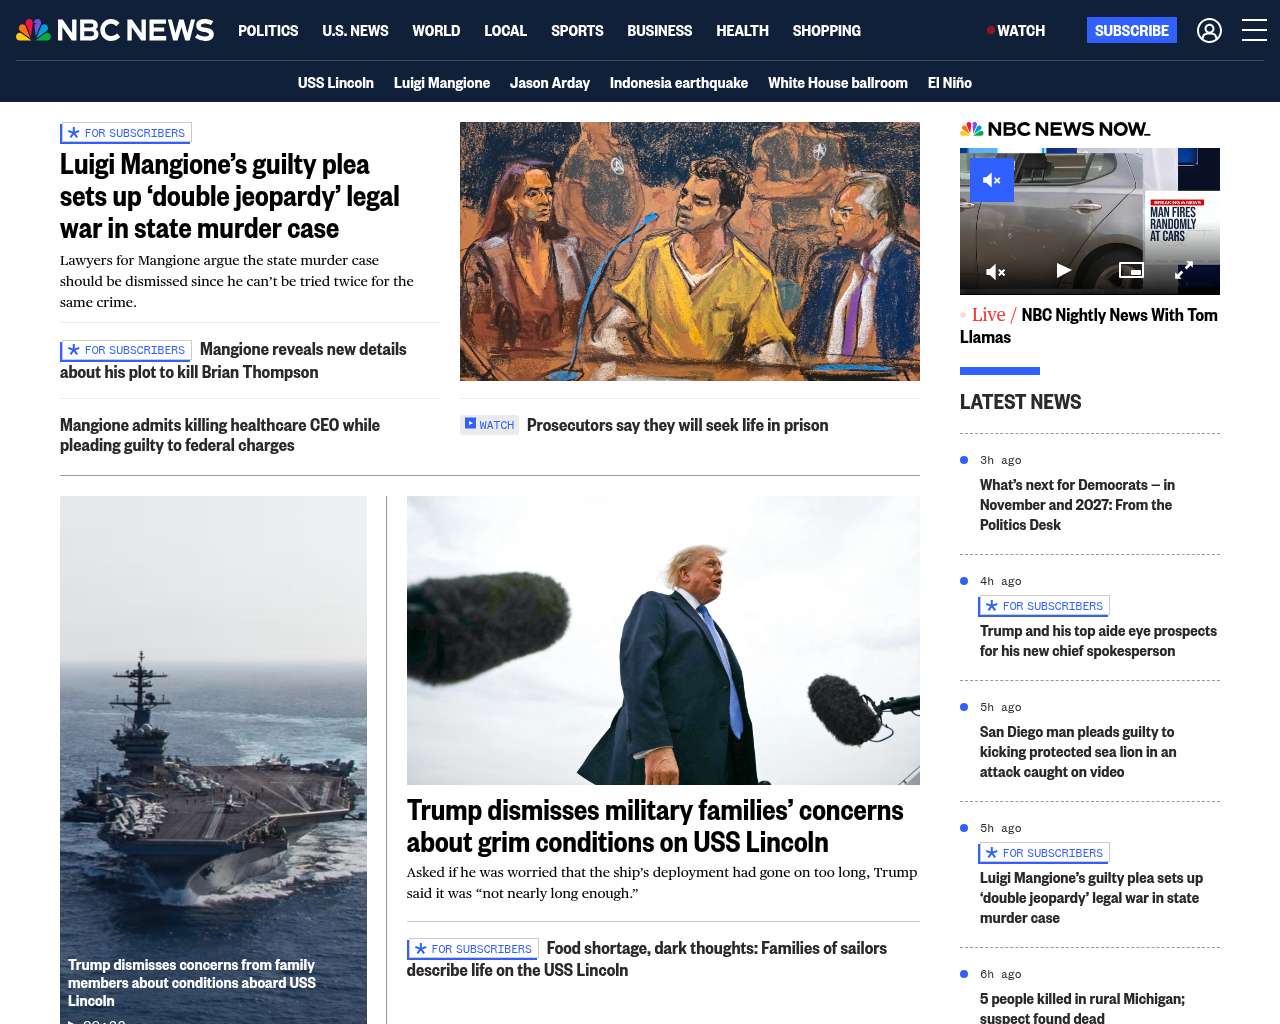The height and width of the screenshot is (1024, 1280).
Task: Click the '6h ago' timestamp
Action: pos(1000,974)
